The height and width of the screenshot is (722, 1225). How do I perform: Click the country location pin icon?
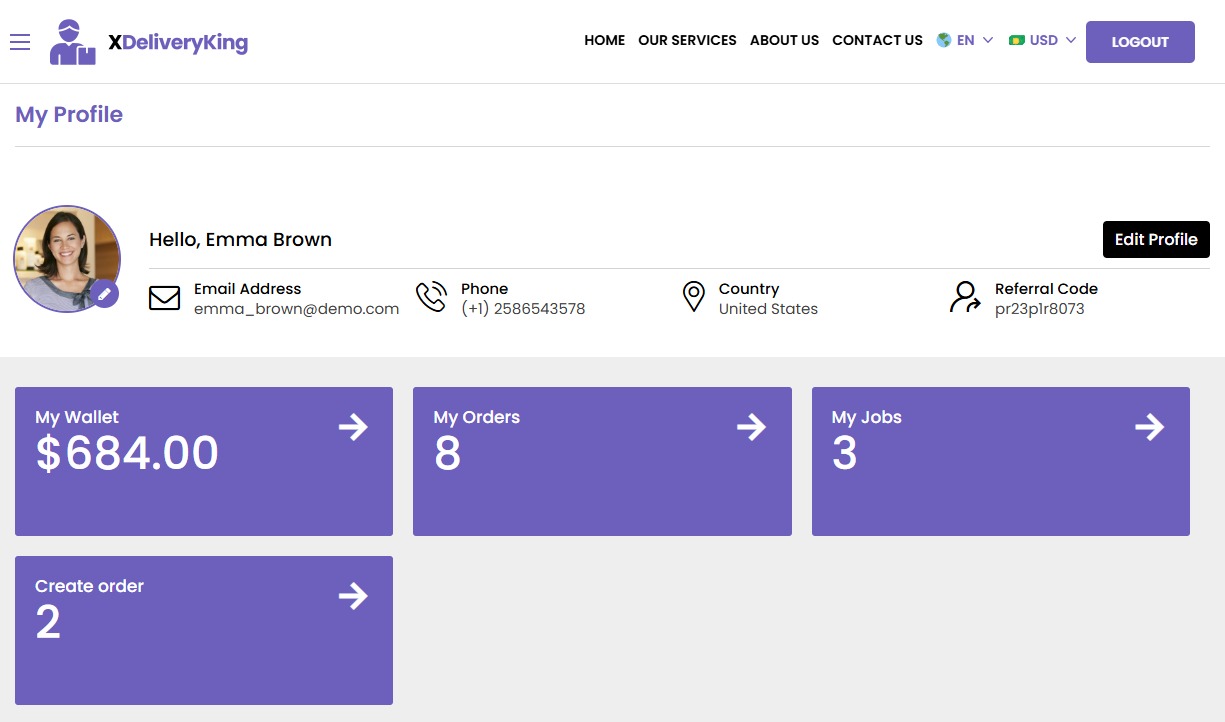tap(694, 297)
